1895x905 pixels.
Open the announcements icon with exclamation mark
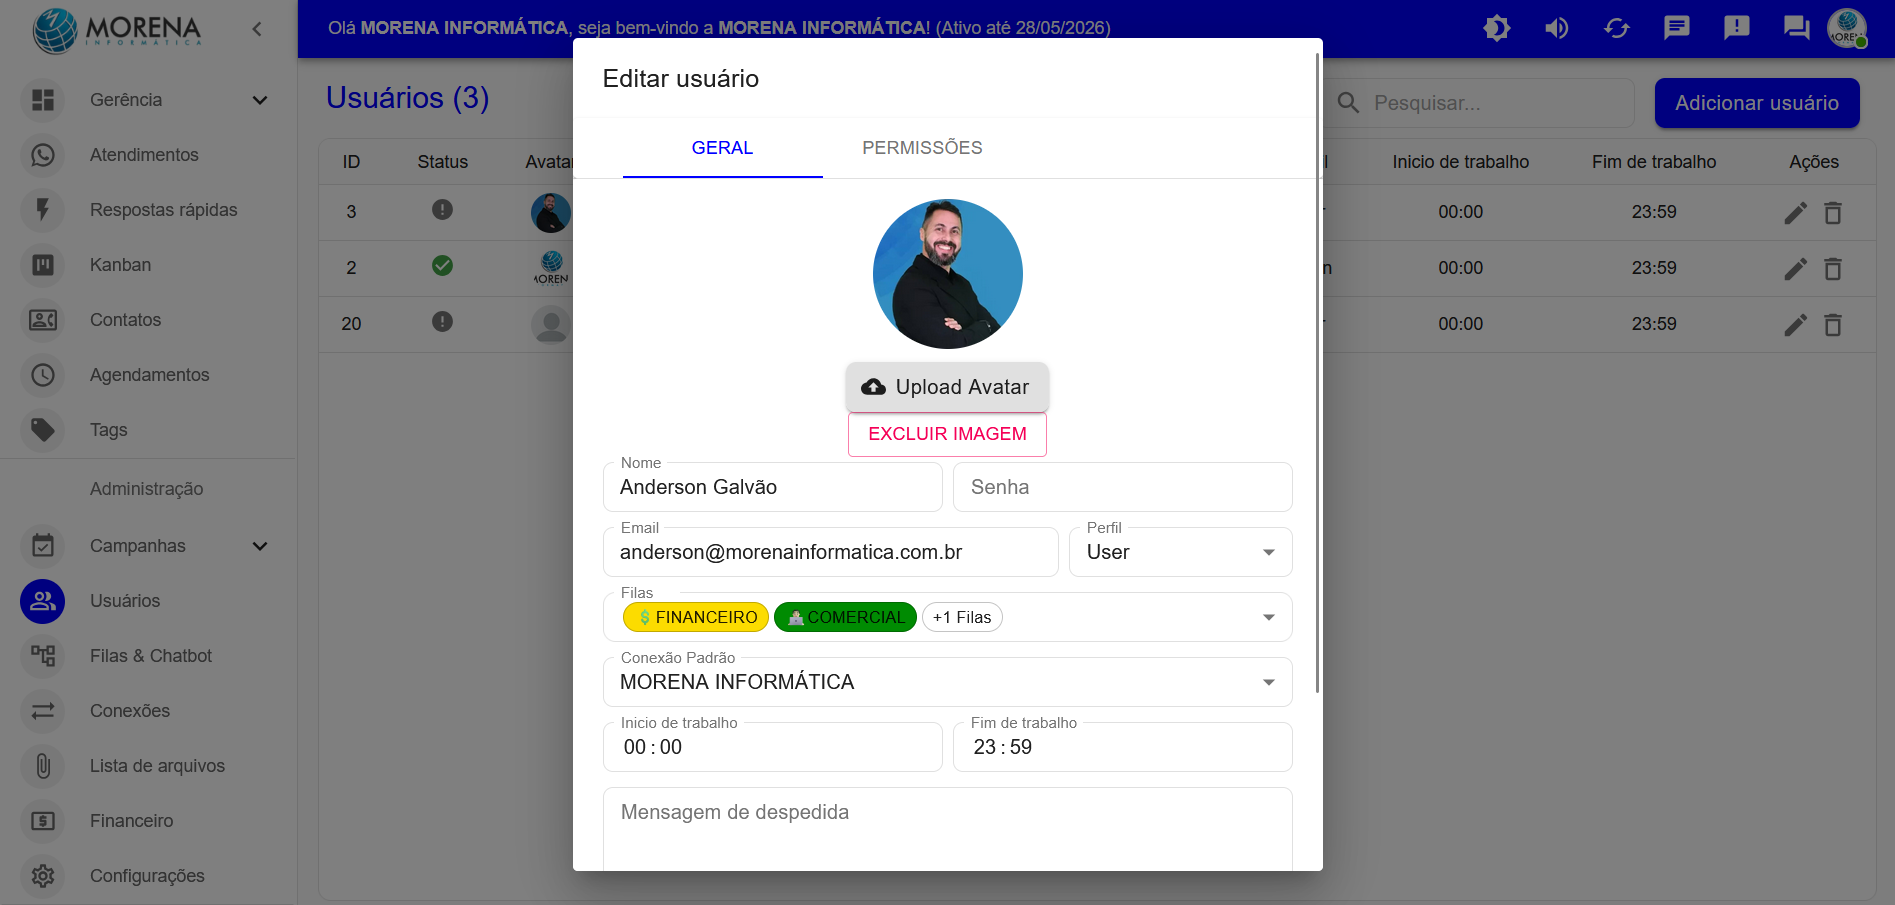(1737, 28)
